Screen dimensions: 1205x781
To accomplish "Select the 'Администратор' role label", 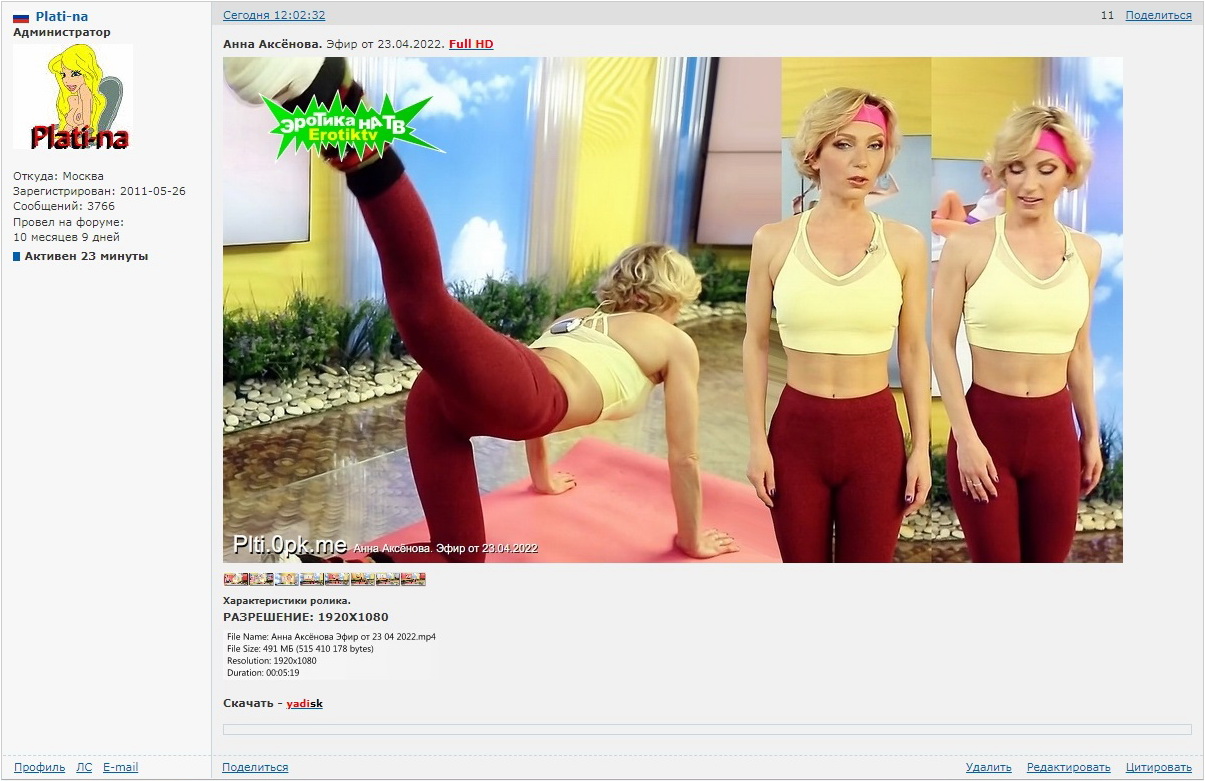I will tap(62, 32).
